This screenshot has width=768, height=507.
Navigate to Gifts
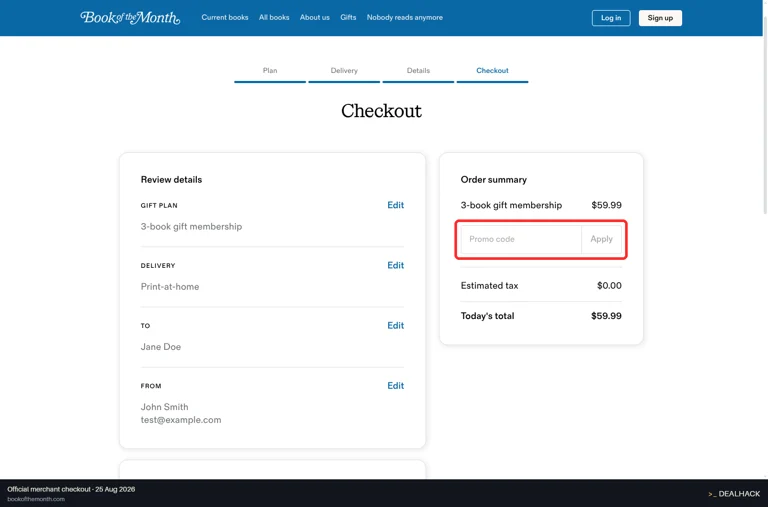pyautogui.click(x=348, y=18)
